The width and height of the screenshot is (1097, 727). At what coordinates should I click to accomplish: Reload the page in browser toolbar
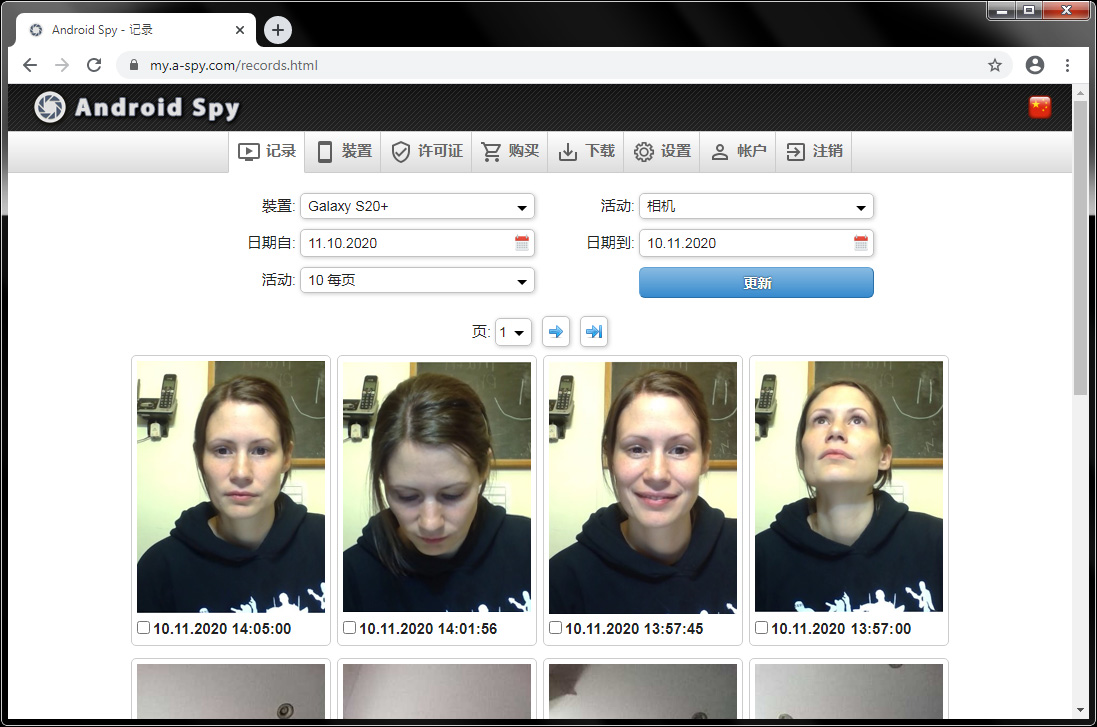click(x=94, y=65)
